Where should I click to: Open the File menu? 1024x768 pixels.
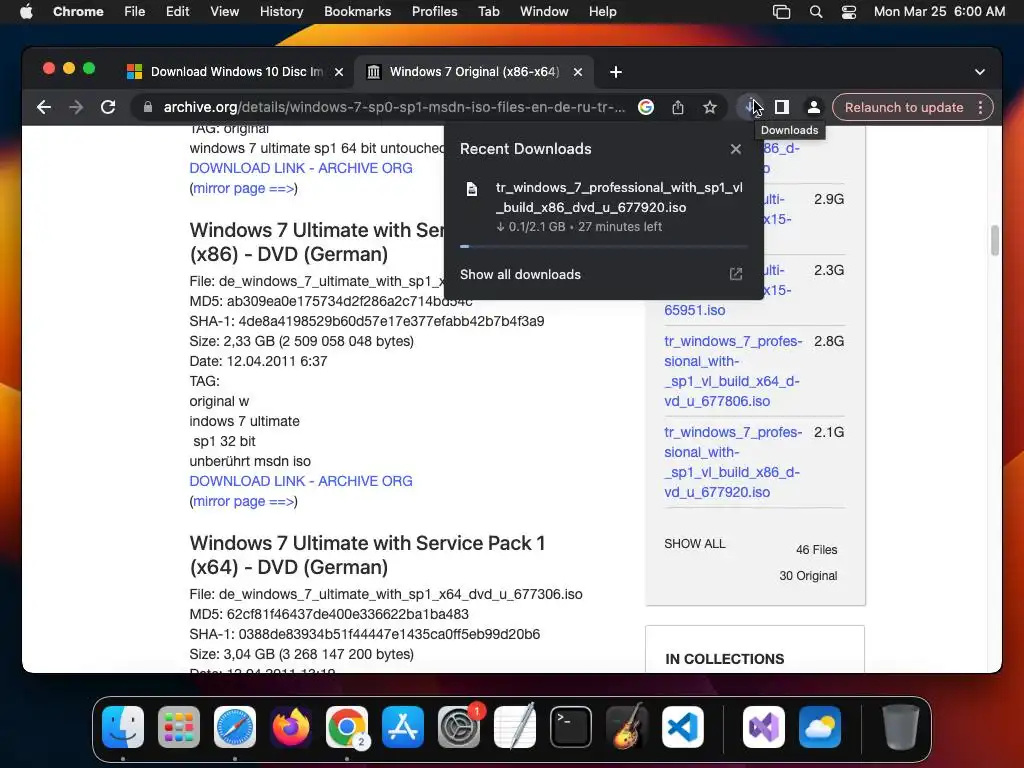(x=135, y=12)
